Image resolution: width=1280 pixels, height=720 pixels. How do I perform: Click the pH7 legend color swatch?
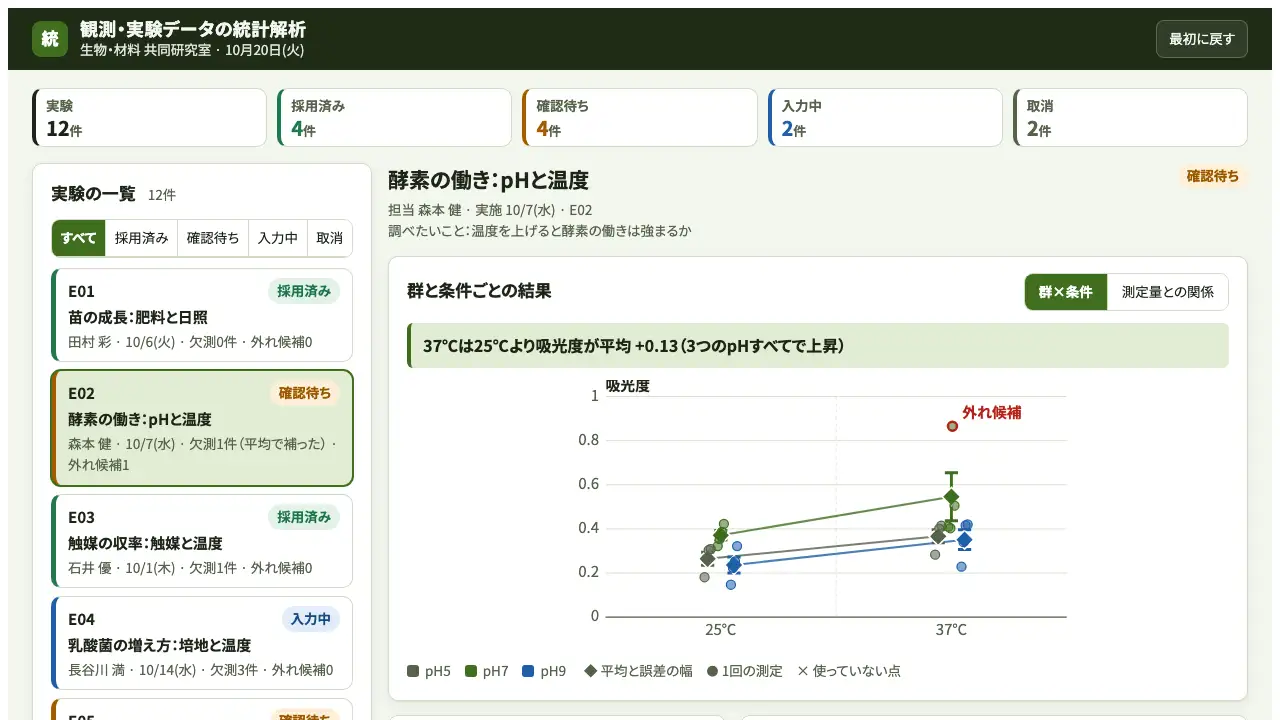[x=471, y=671]
